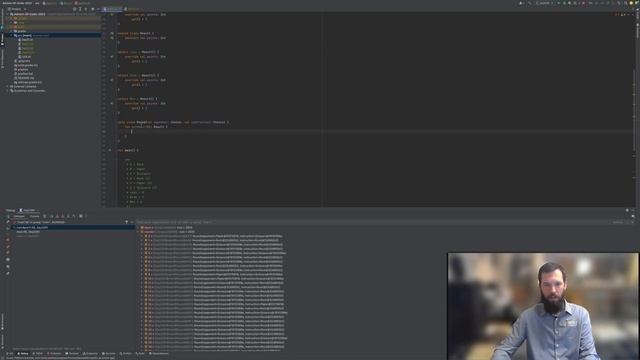Click the Debug bug icon in top toolbar
This screenshot has width=640, height=360.
564,3
